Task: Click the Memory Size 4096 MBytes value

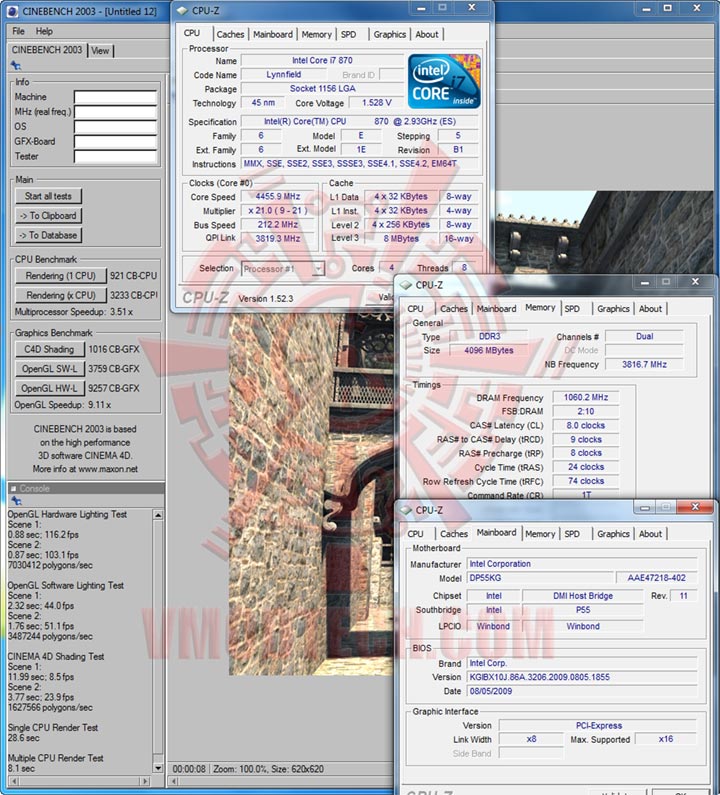Action: coord(488,350)
